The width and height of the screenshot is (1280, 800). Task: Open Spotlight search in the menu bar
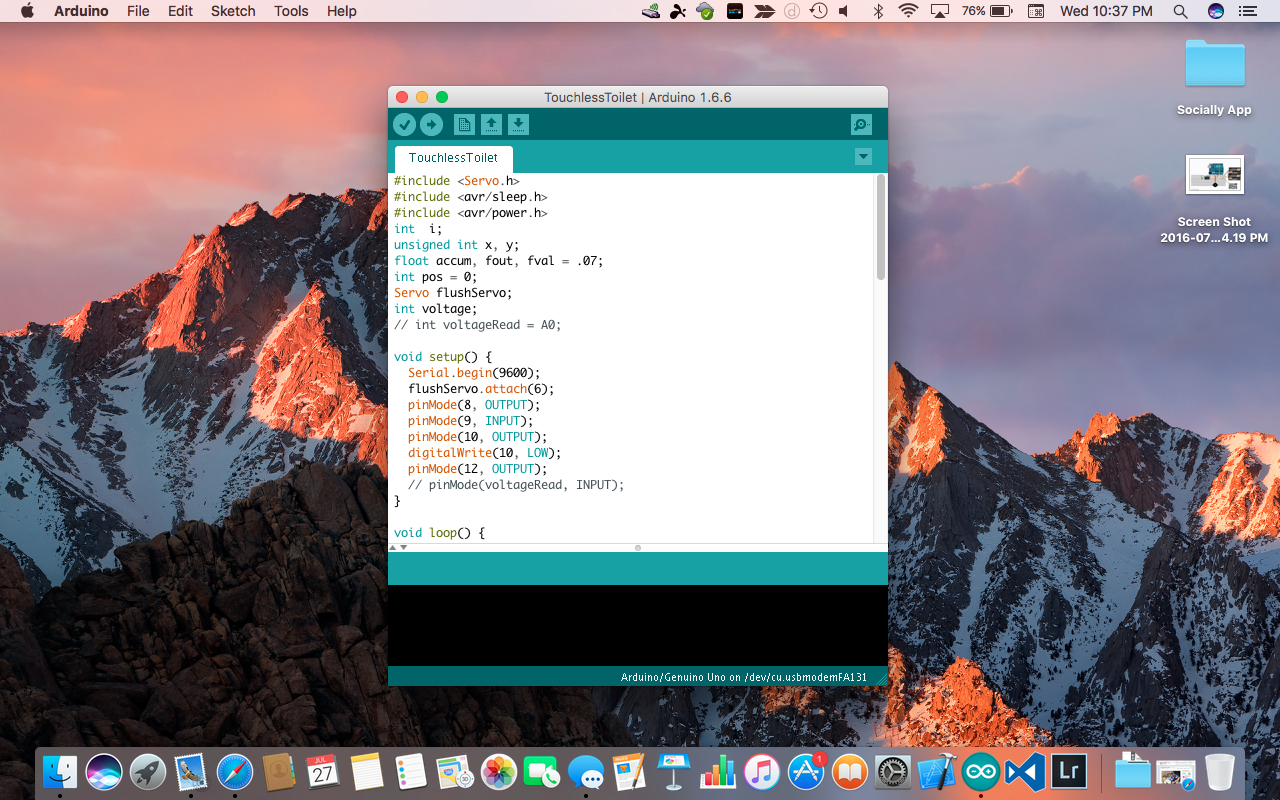tap(1180, 11)
